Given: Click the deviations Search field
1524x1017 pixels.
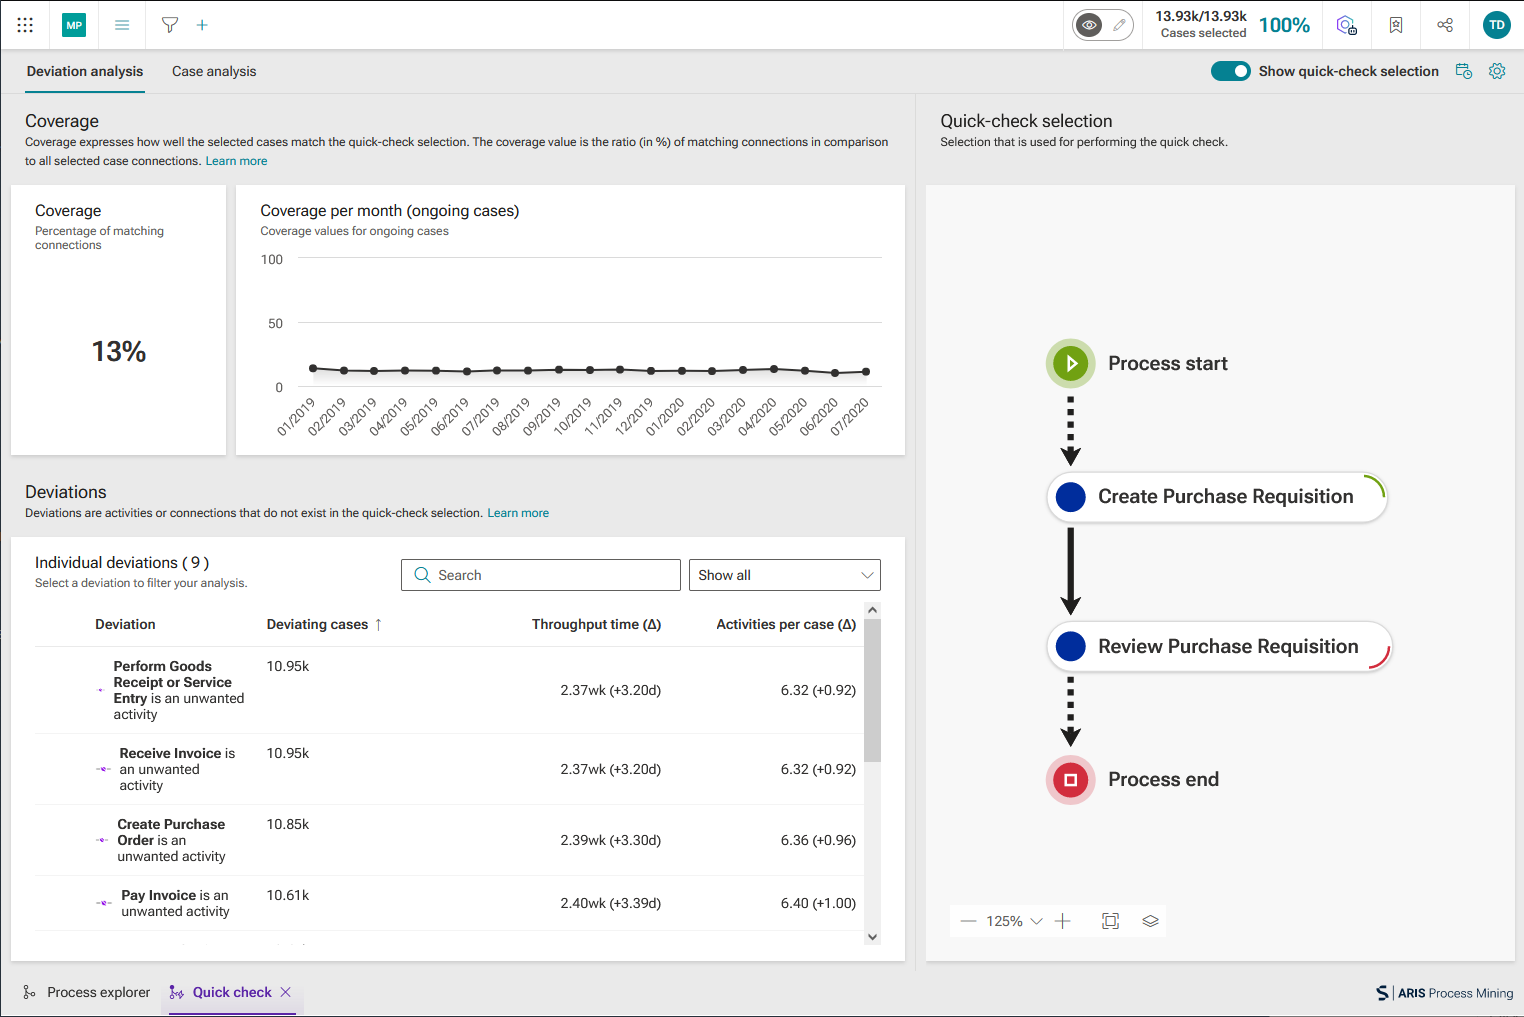Looking at the screenshot, I should coord(541,575).
